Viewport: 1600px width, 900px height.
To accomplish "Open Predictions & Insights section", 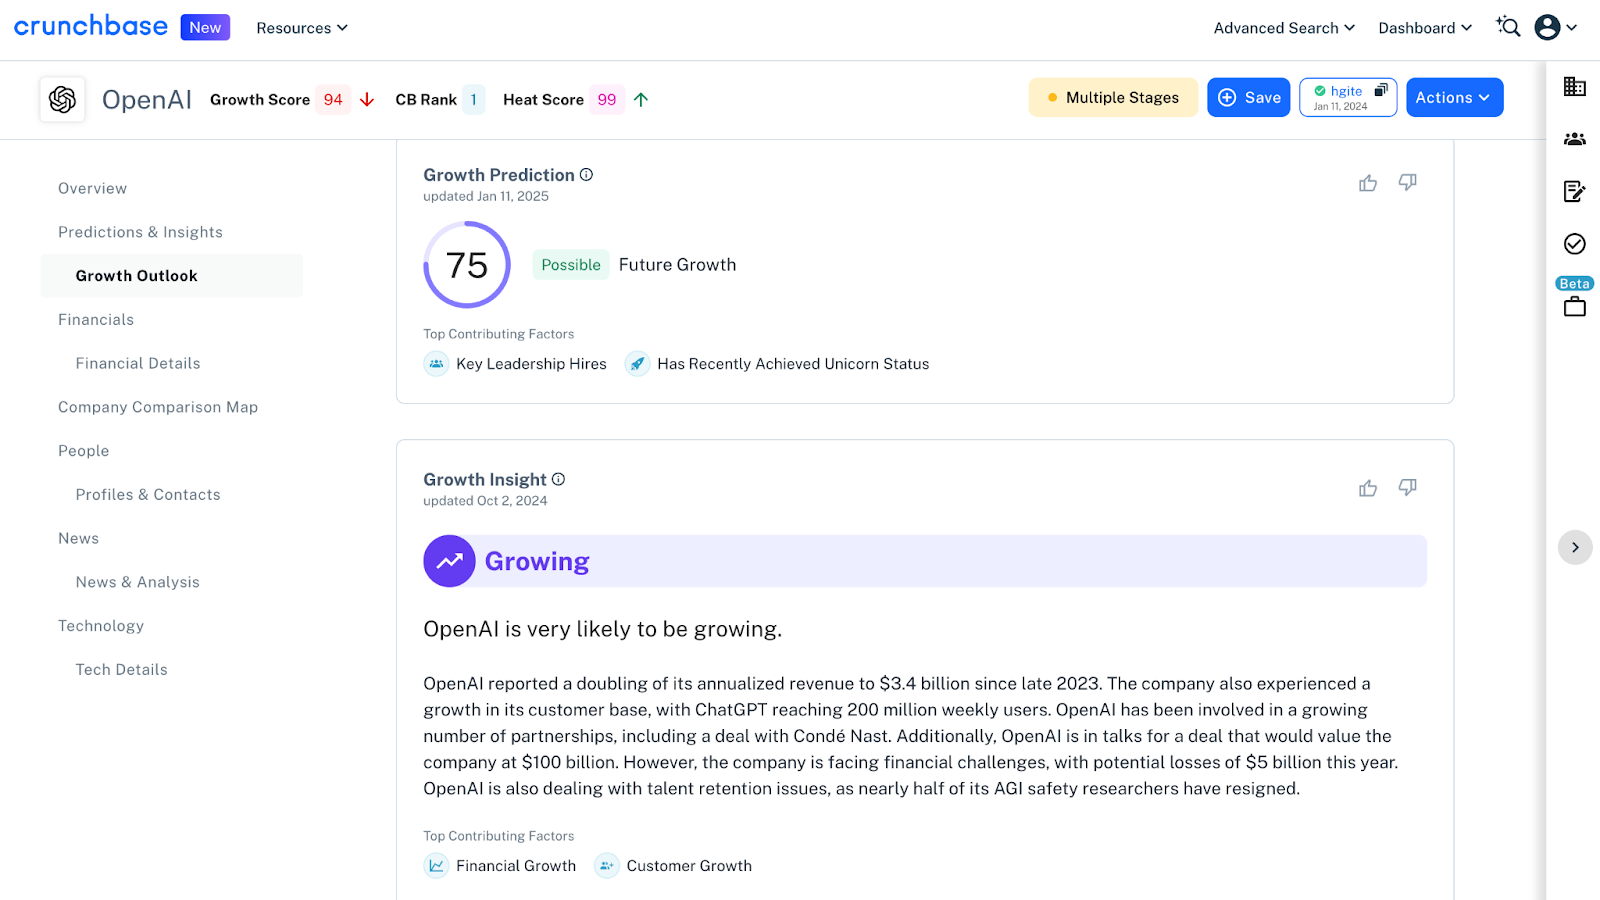I will [140, 232].
